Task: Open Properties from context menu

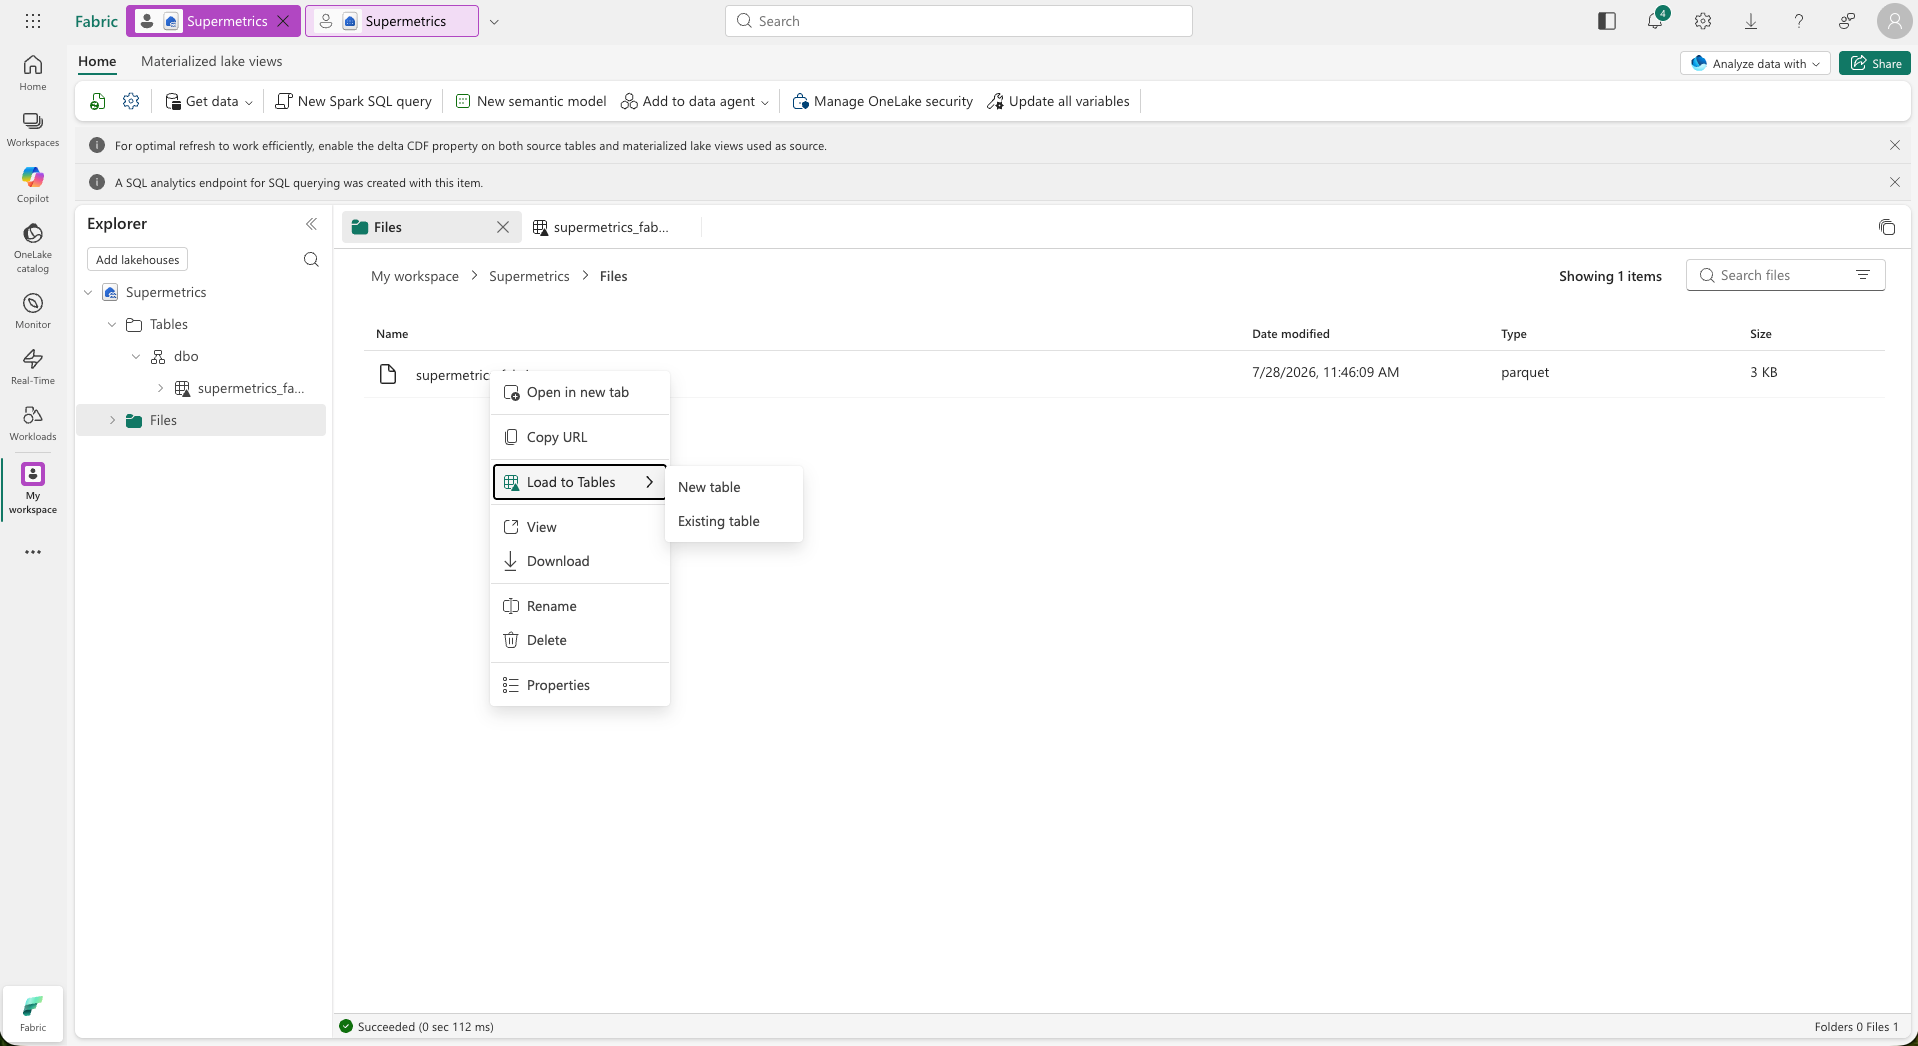Action: [580, 685]
